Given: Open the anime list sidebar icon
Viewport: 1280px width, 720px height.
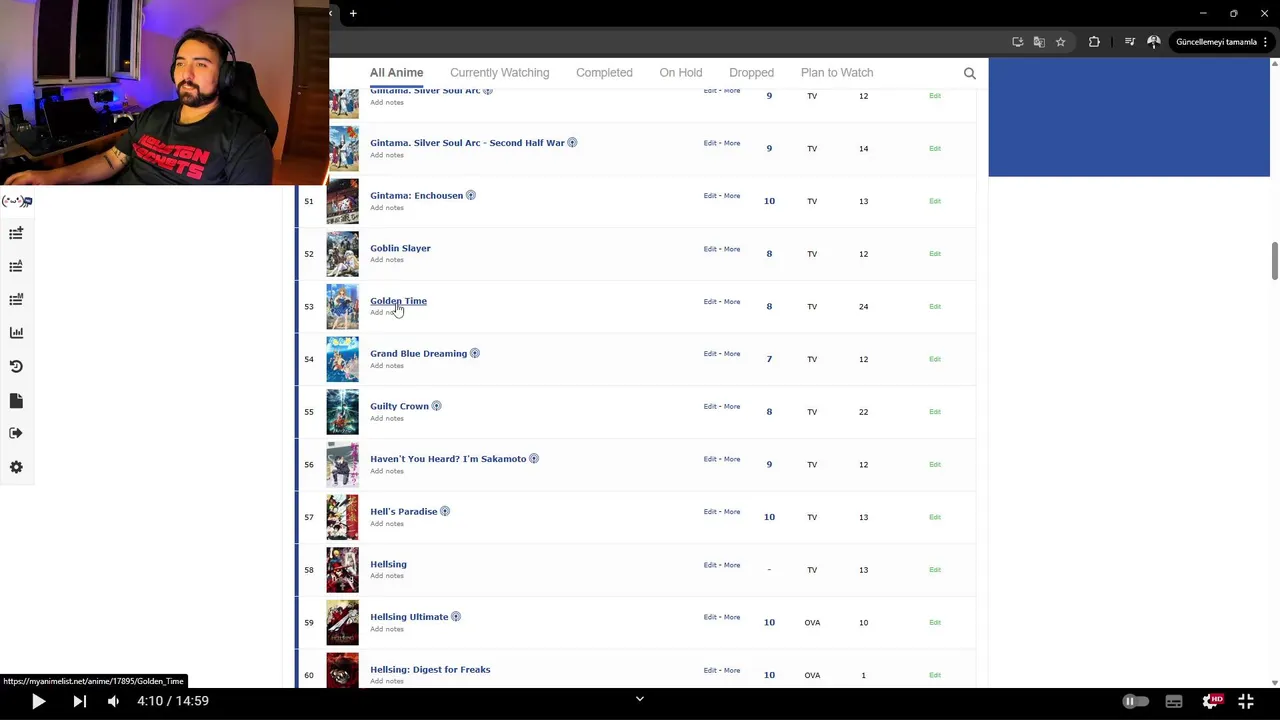Looking at the screenshot, I should (x=16, y=266).
